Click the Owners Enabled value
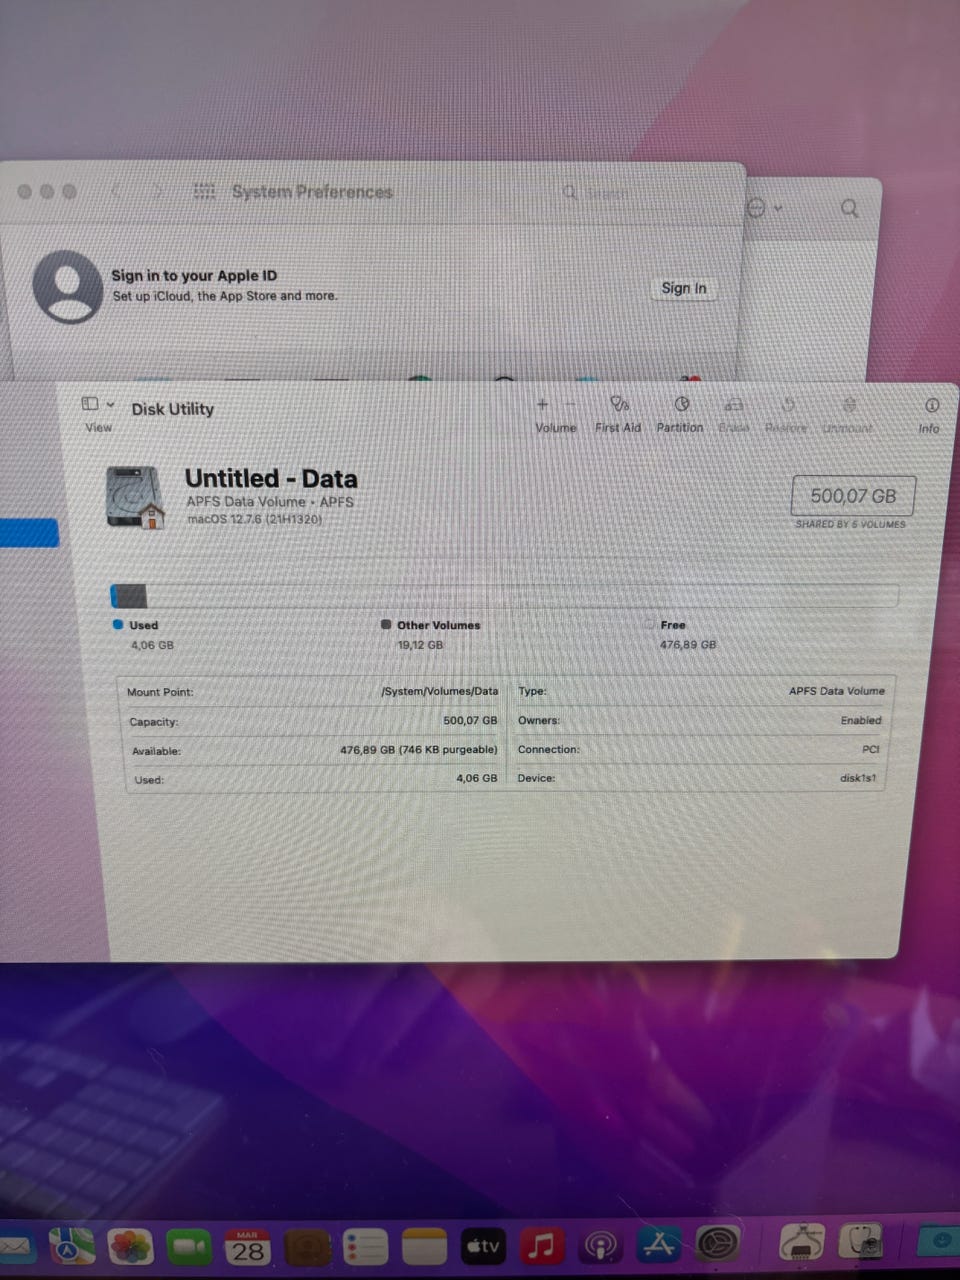Viewport: 960px width, 1280px height. click(x=861, y=720)
